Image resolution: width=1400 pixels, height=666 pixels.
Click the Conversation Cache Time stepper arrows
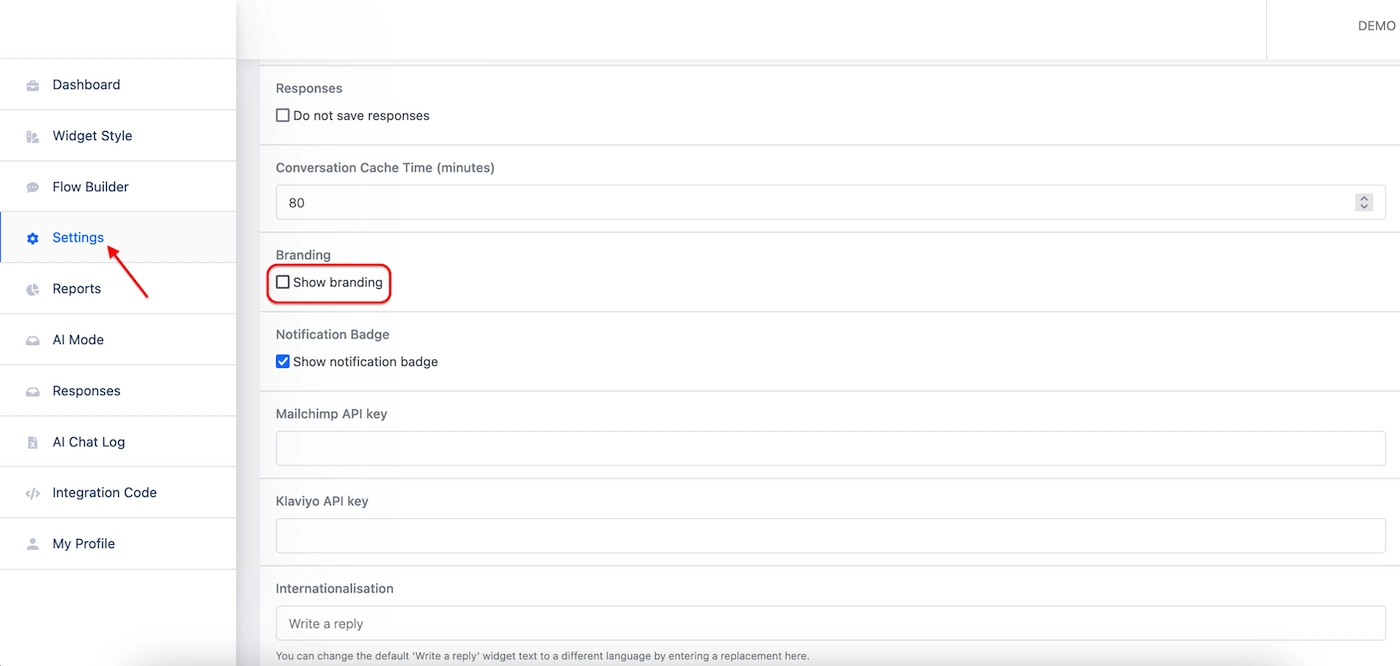(x=1364, y=202)
